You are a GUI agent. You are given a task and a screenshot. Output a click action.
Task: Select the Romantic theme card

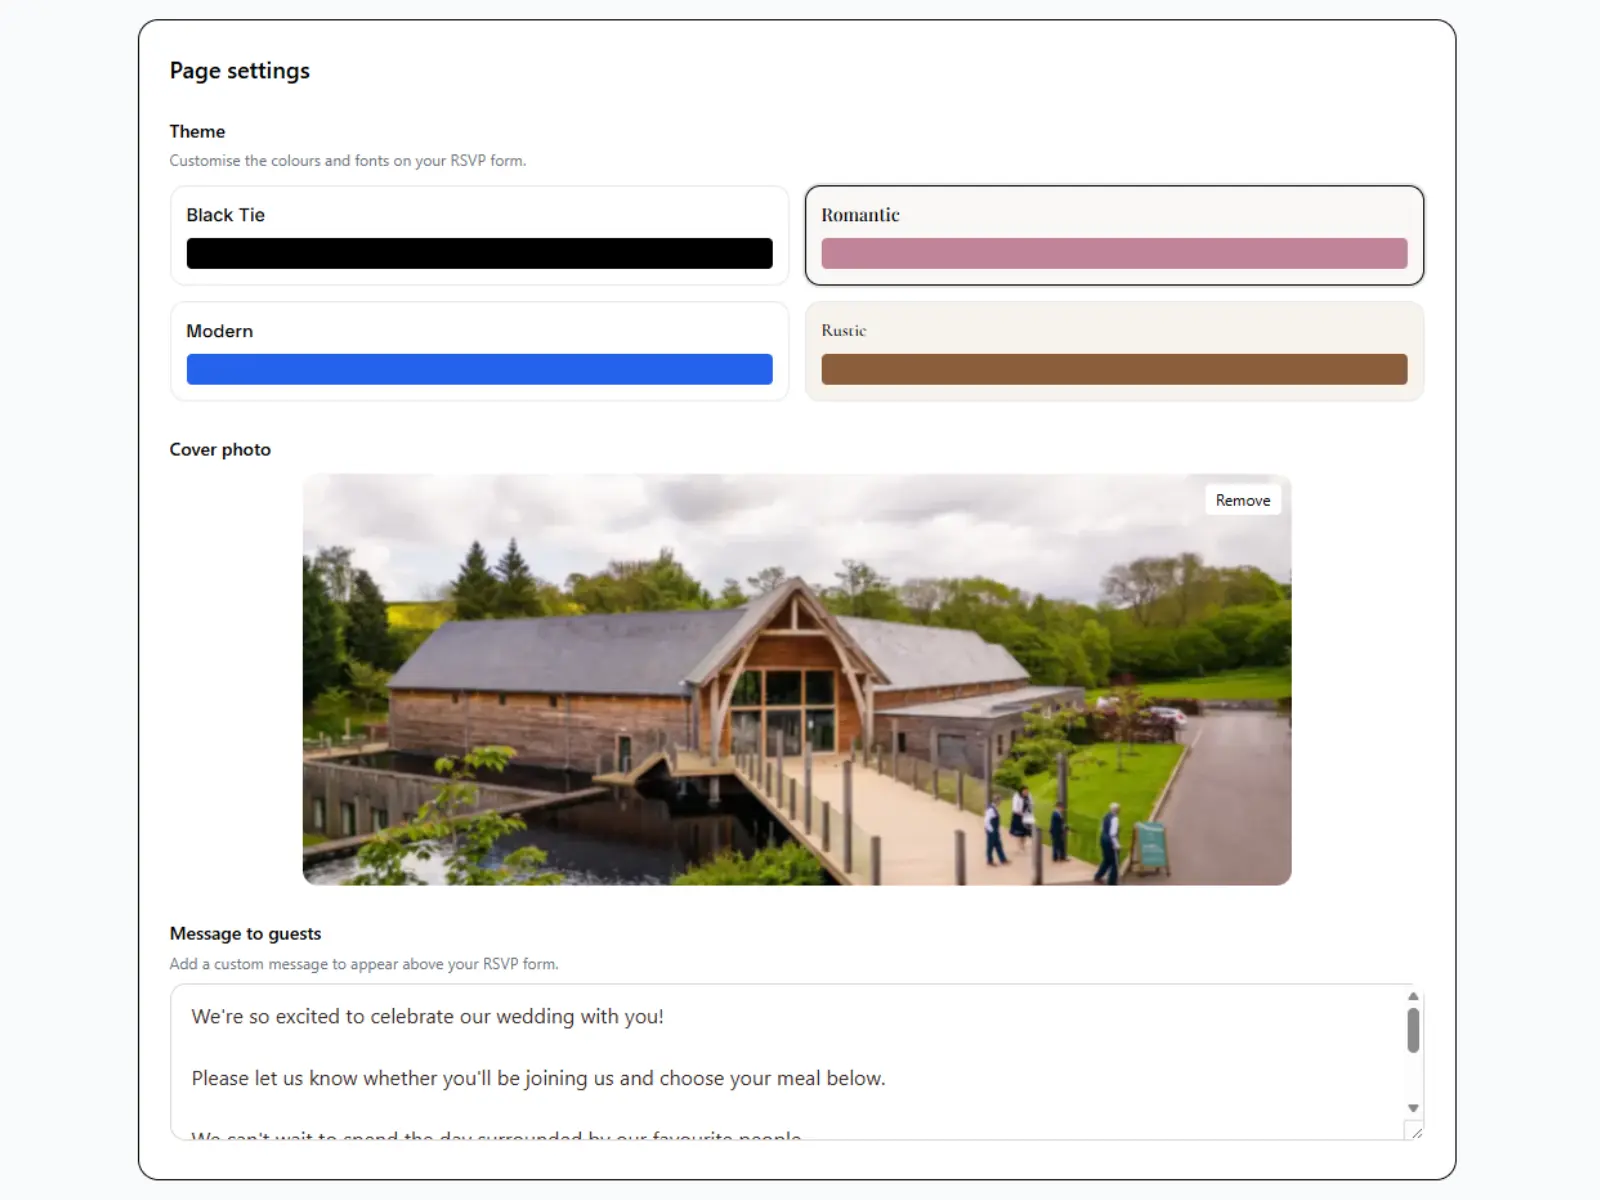click(1114, 236)
